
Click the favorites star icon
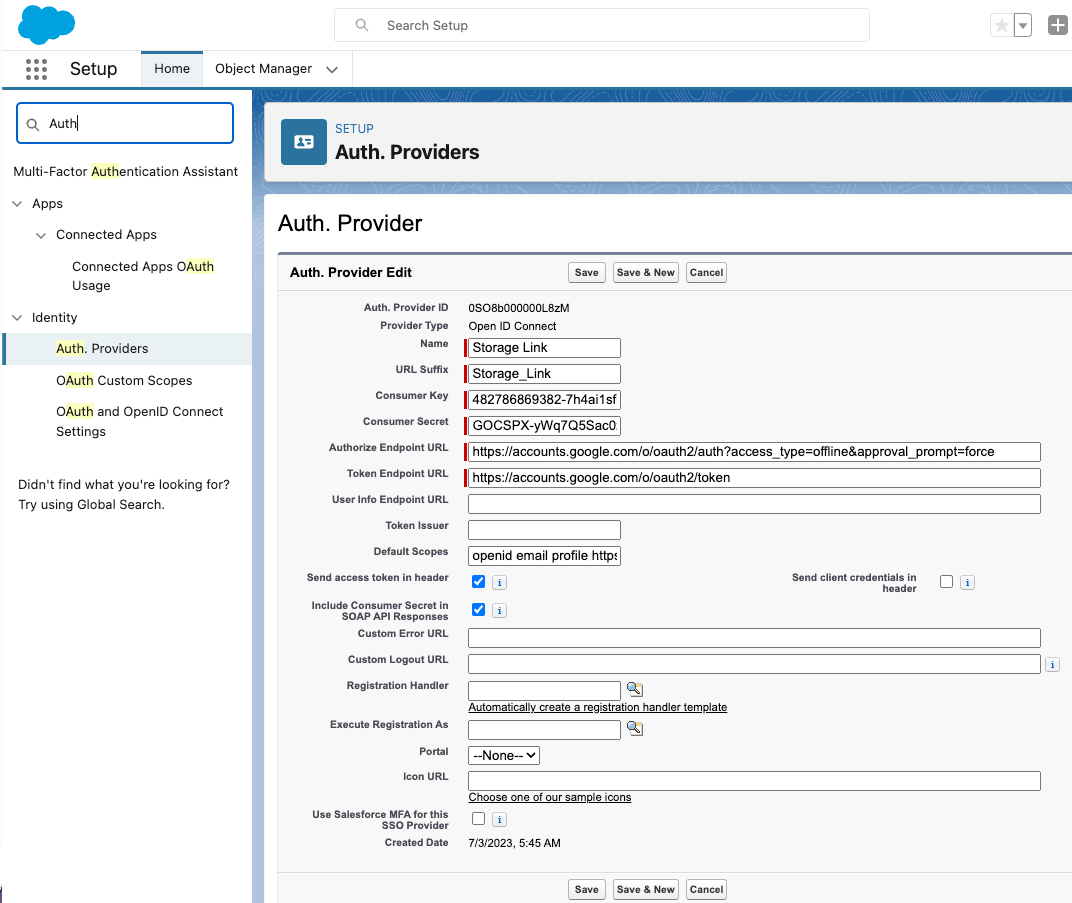click(x=1001, y=26)
